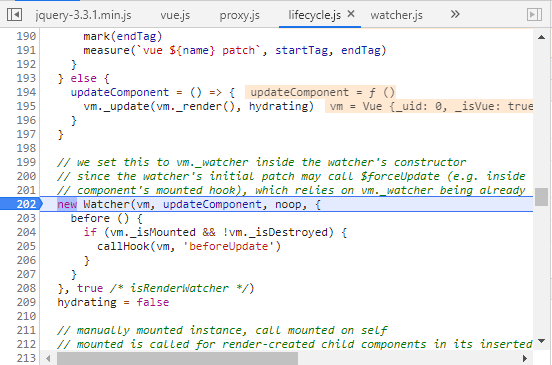Add a breakpoint at line number 205
The height and width of the screenshot is (365, 552).
(26, 246)
